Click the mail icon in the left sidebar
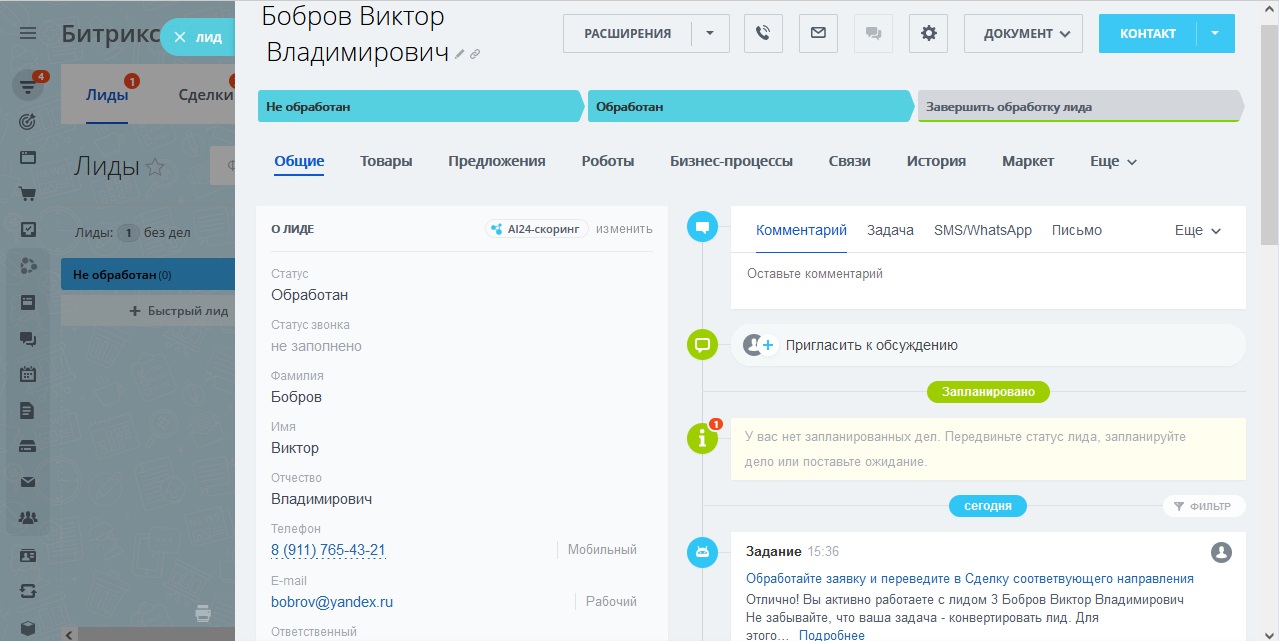 pyautogui.click(x=27, y=488)
